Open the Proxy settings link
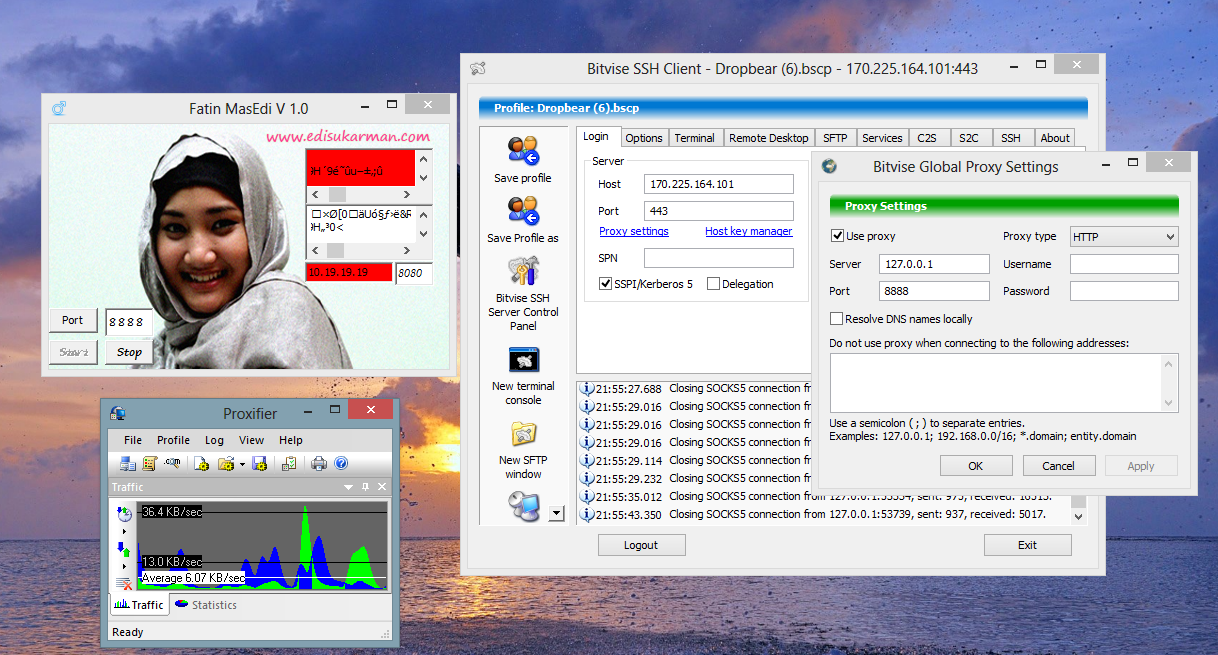Viewport: 1218px width, 655px height. point(634,231)
